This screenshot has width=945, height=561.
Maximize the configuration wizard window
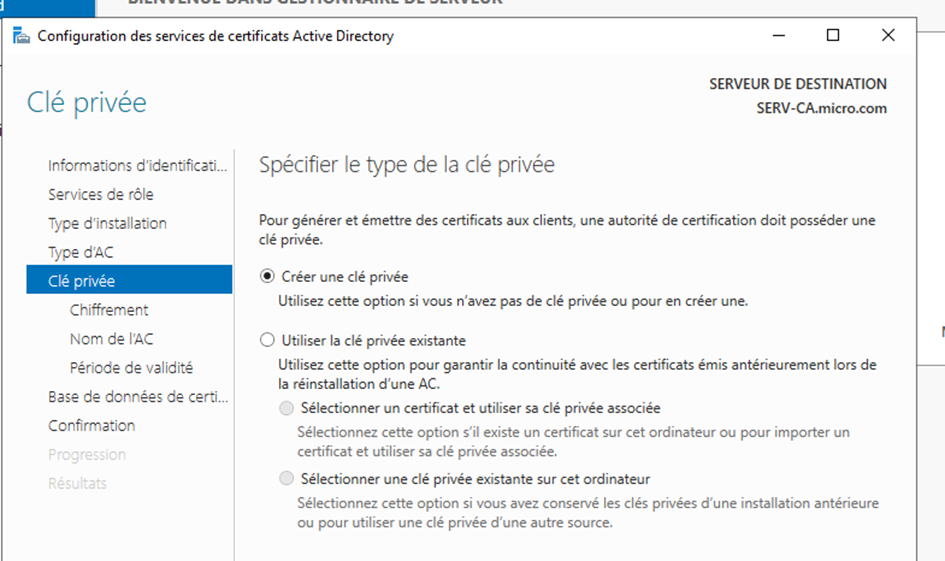(833, 36)
